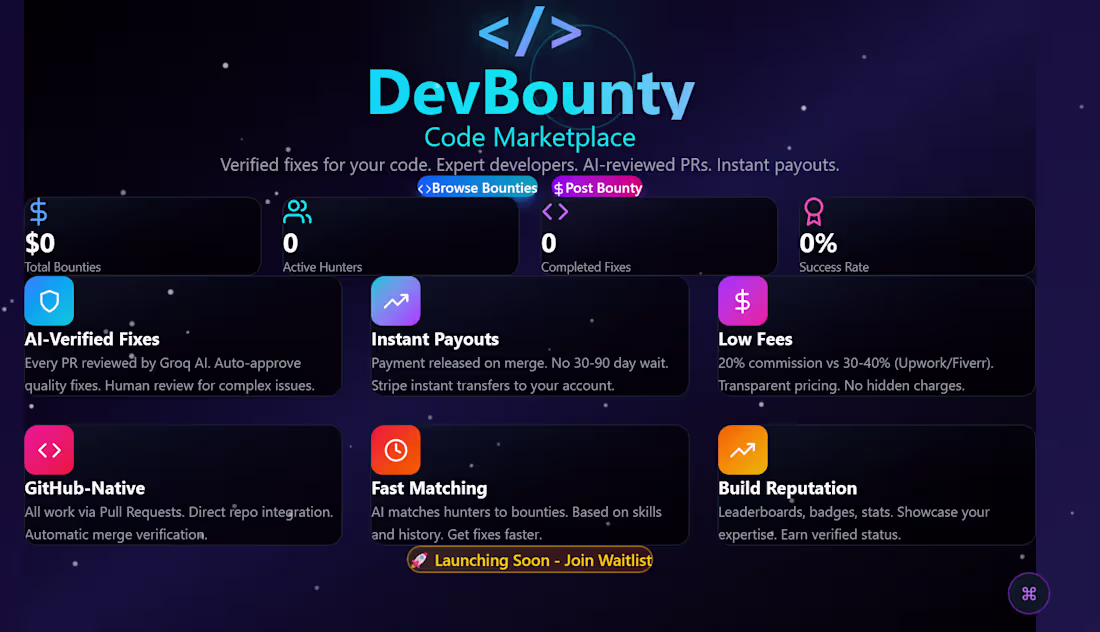Click the DevBounty code brackets logo

pos(530,32)
